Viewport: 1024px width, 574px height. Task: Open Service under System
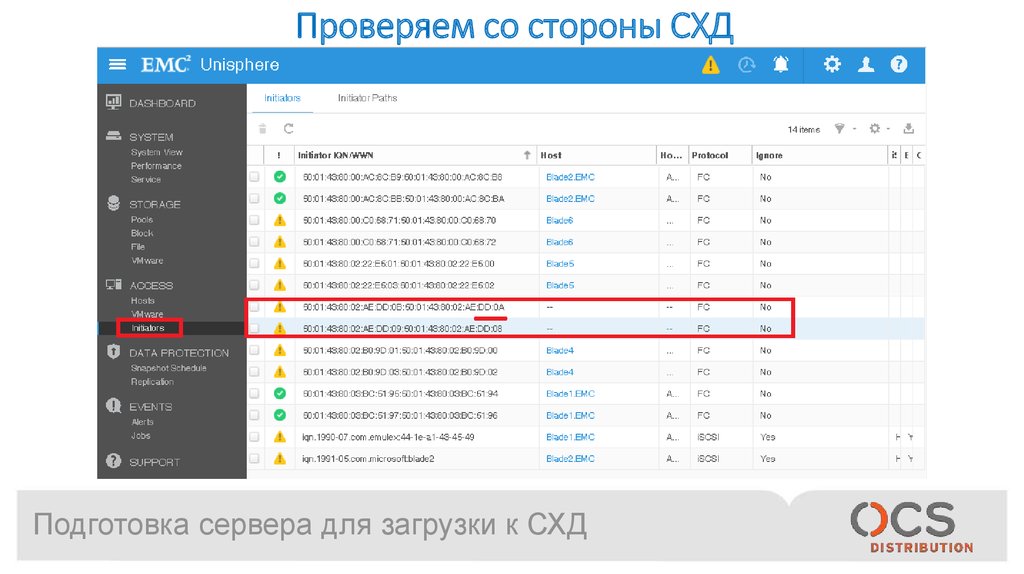(146, 180)
